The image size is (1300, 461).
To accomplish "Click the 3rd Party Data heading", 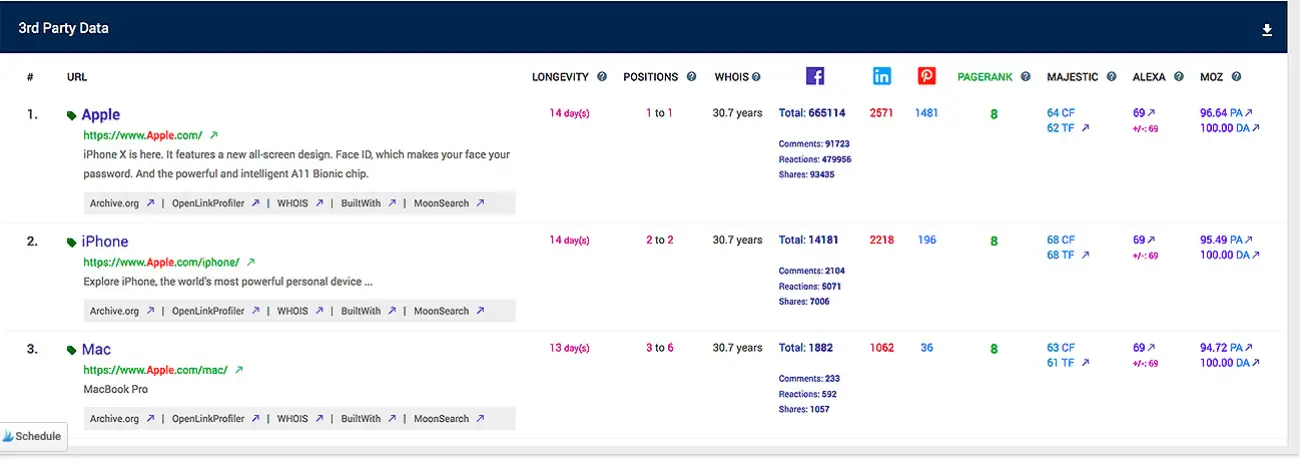I will point(64,29).
